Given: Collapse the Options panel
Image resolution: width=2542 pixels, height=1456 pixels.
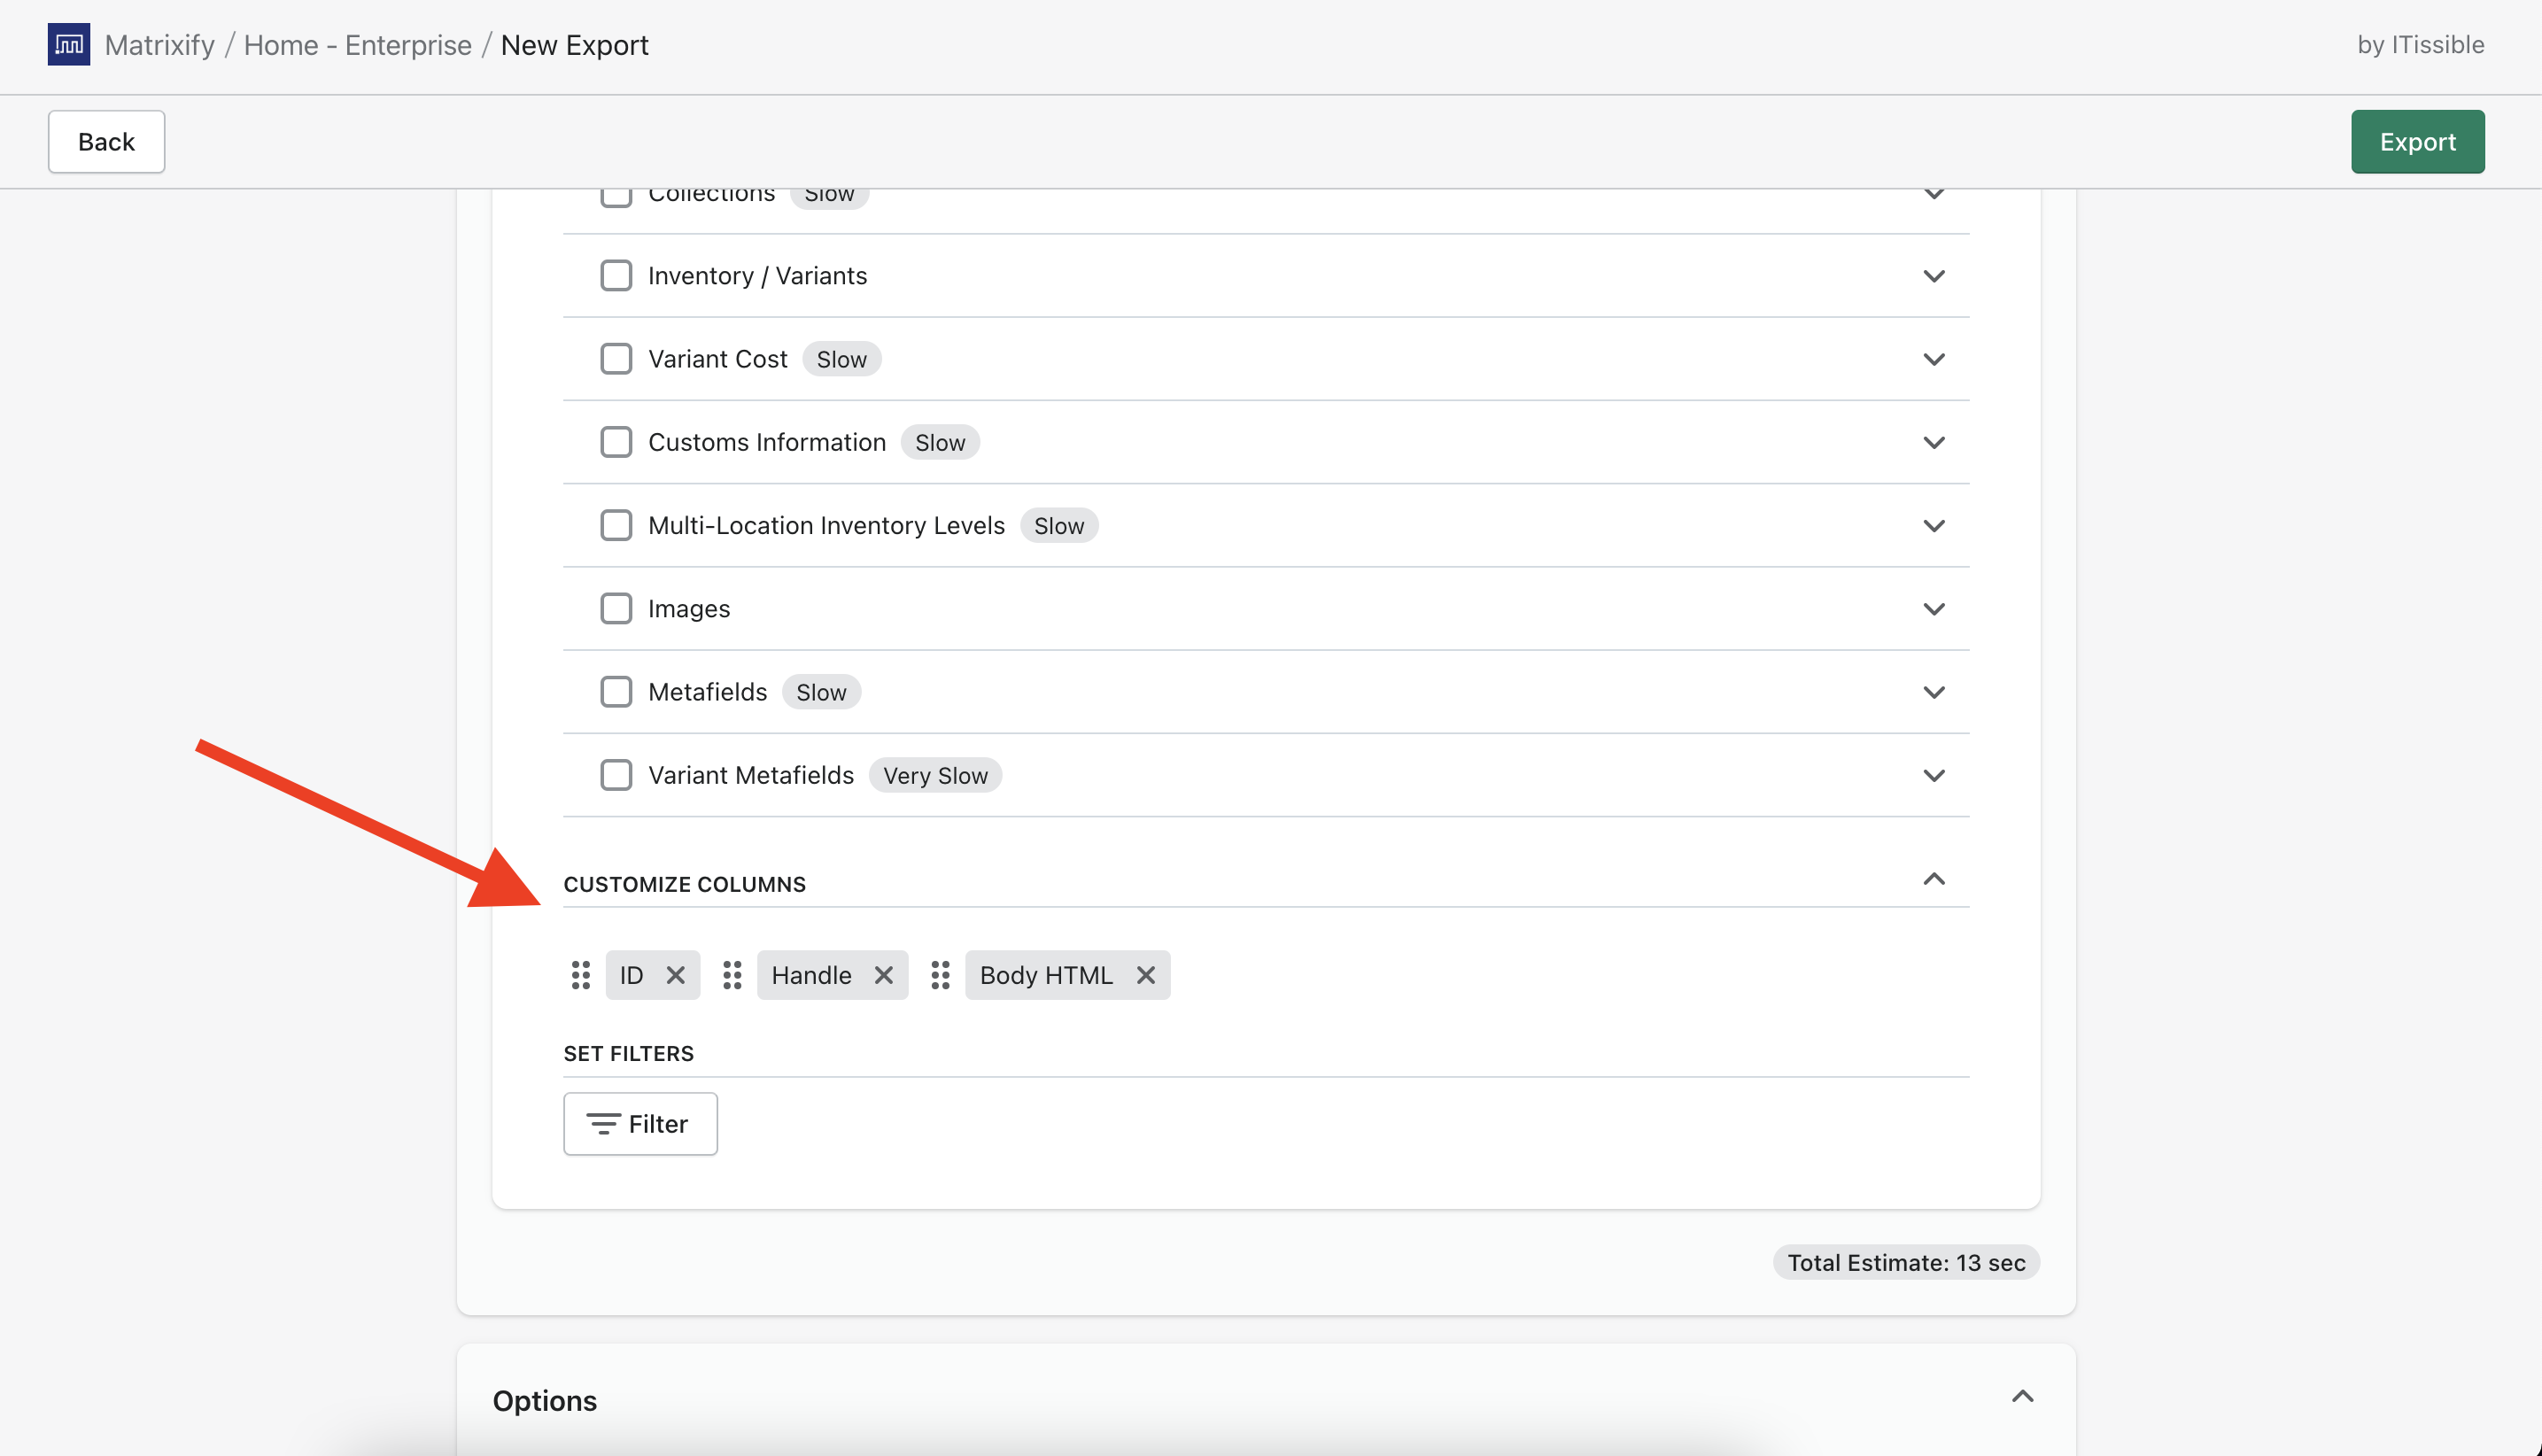Looking at the screenshot, I should point(2022,1397).
